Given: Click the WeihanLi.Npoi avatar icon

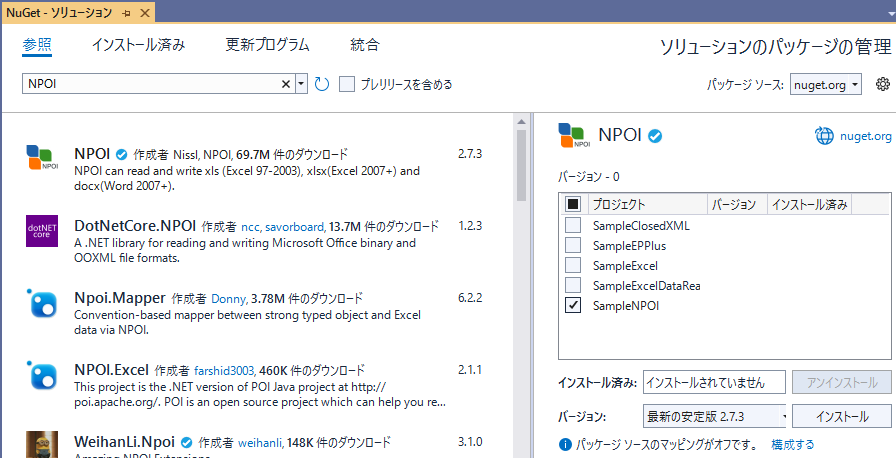Looking at the screenshot, I should (42, 444).
